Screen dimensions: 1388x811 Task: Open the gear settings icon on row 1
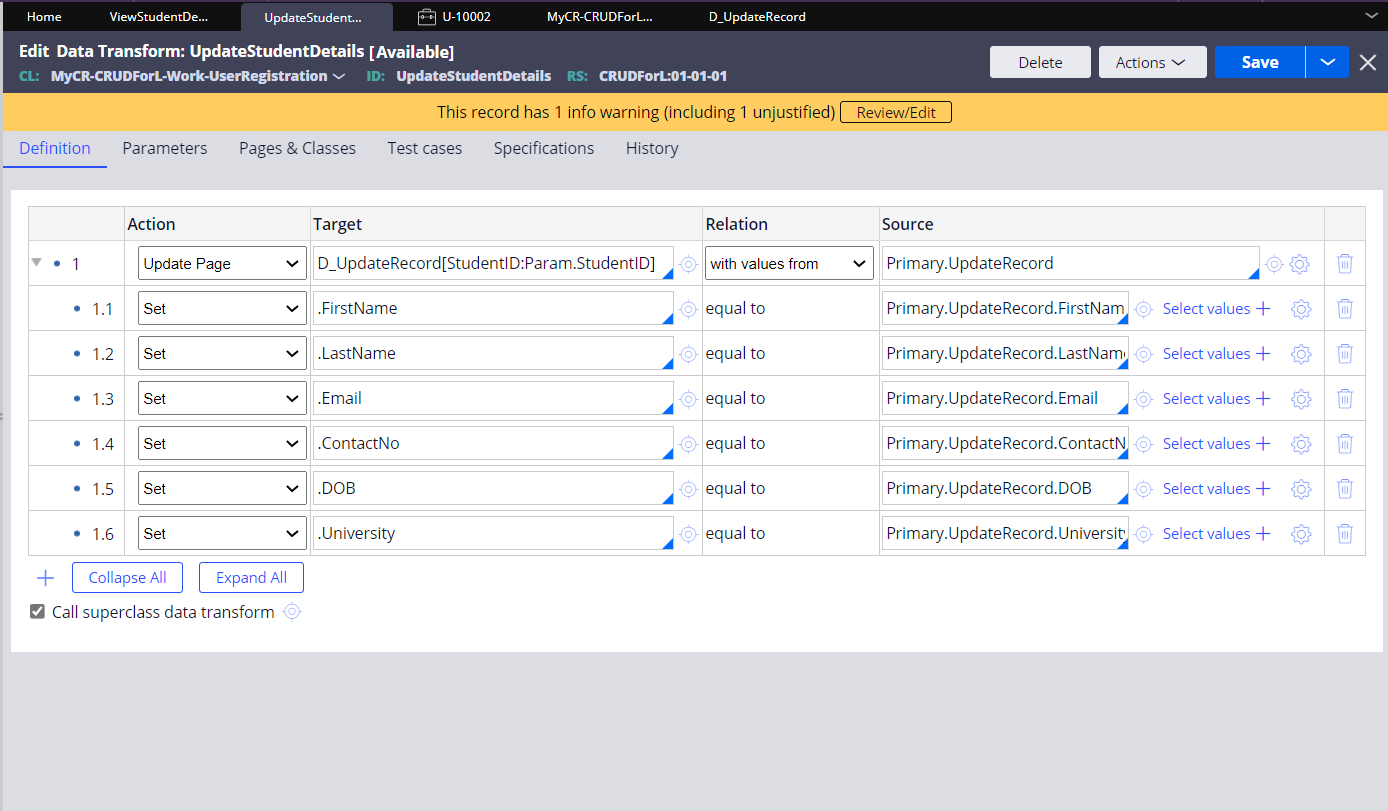(x=1299, y=263)
